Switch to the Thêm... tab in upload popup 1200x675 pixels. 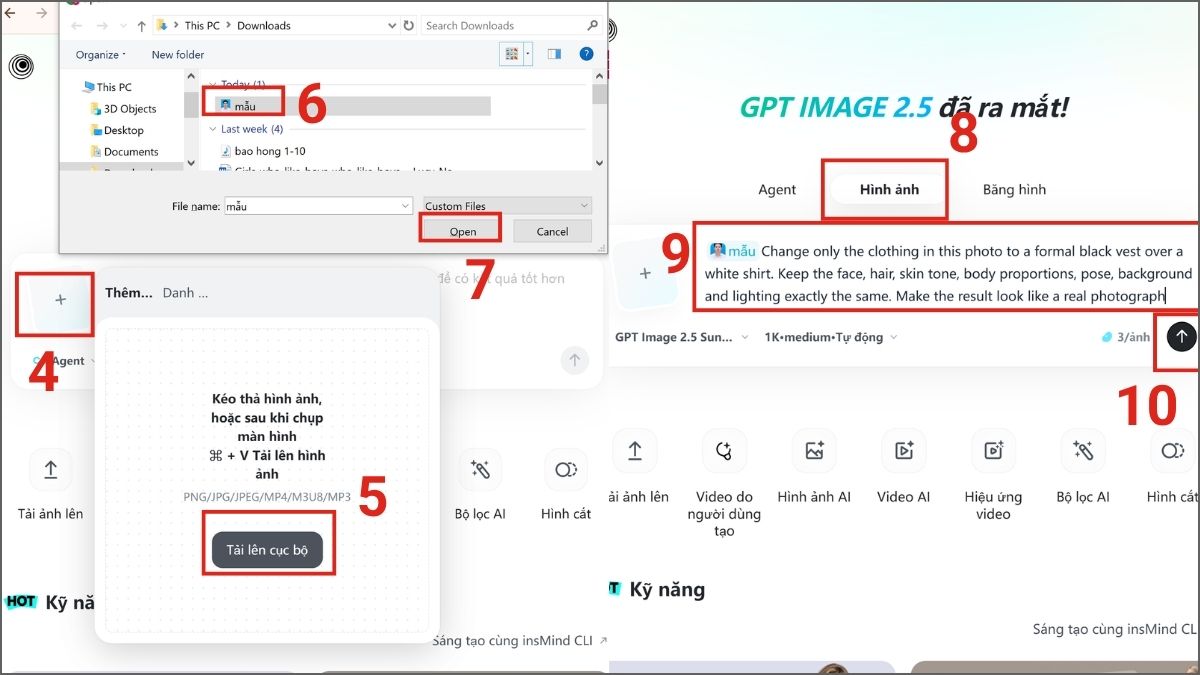(129, 293)
